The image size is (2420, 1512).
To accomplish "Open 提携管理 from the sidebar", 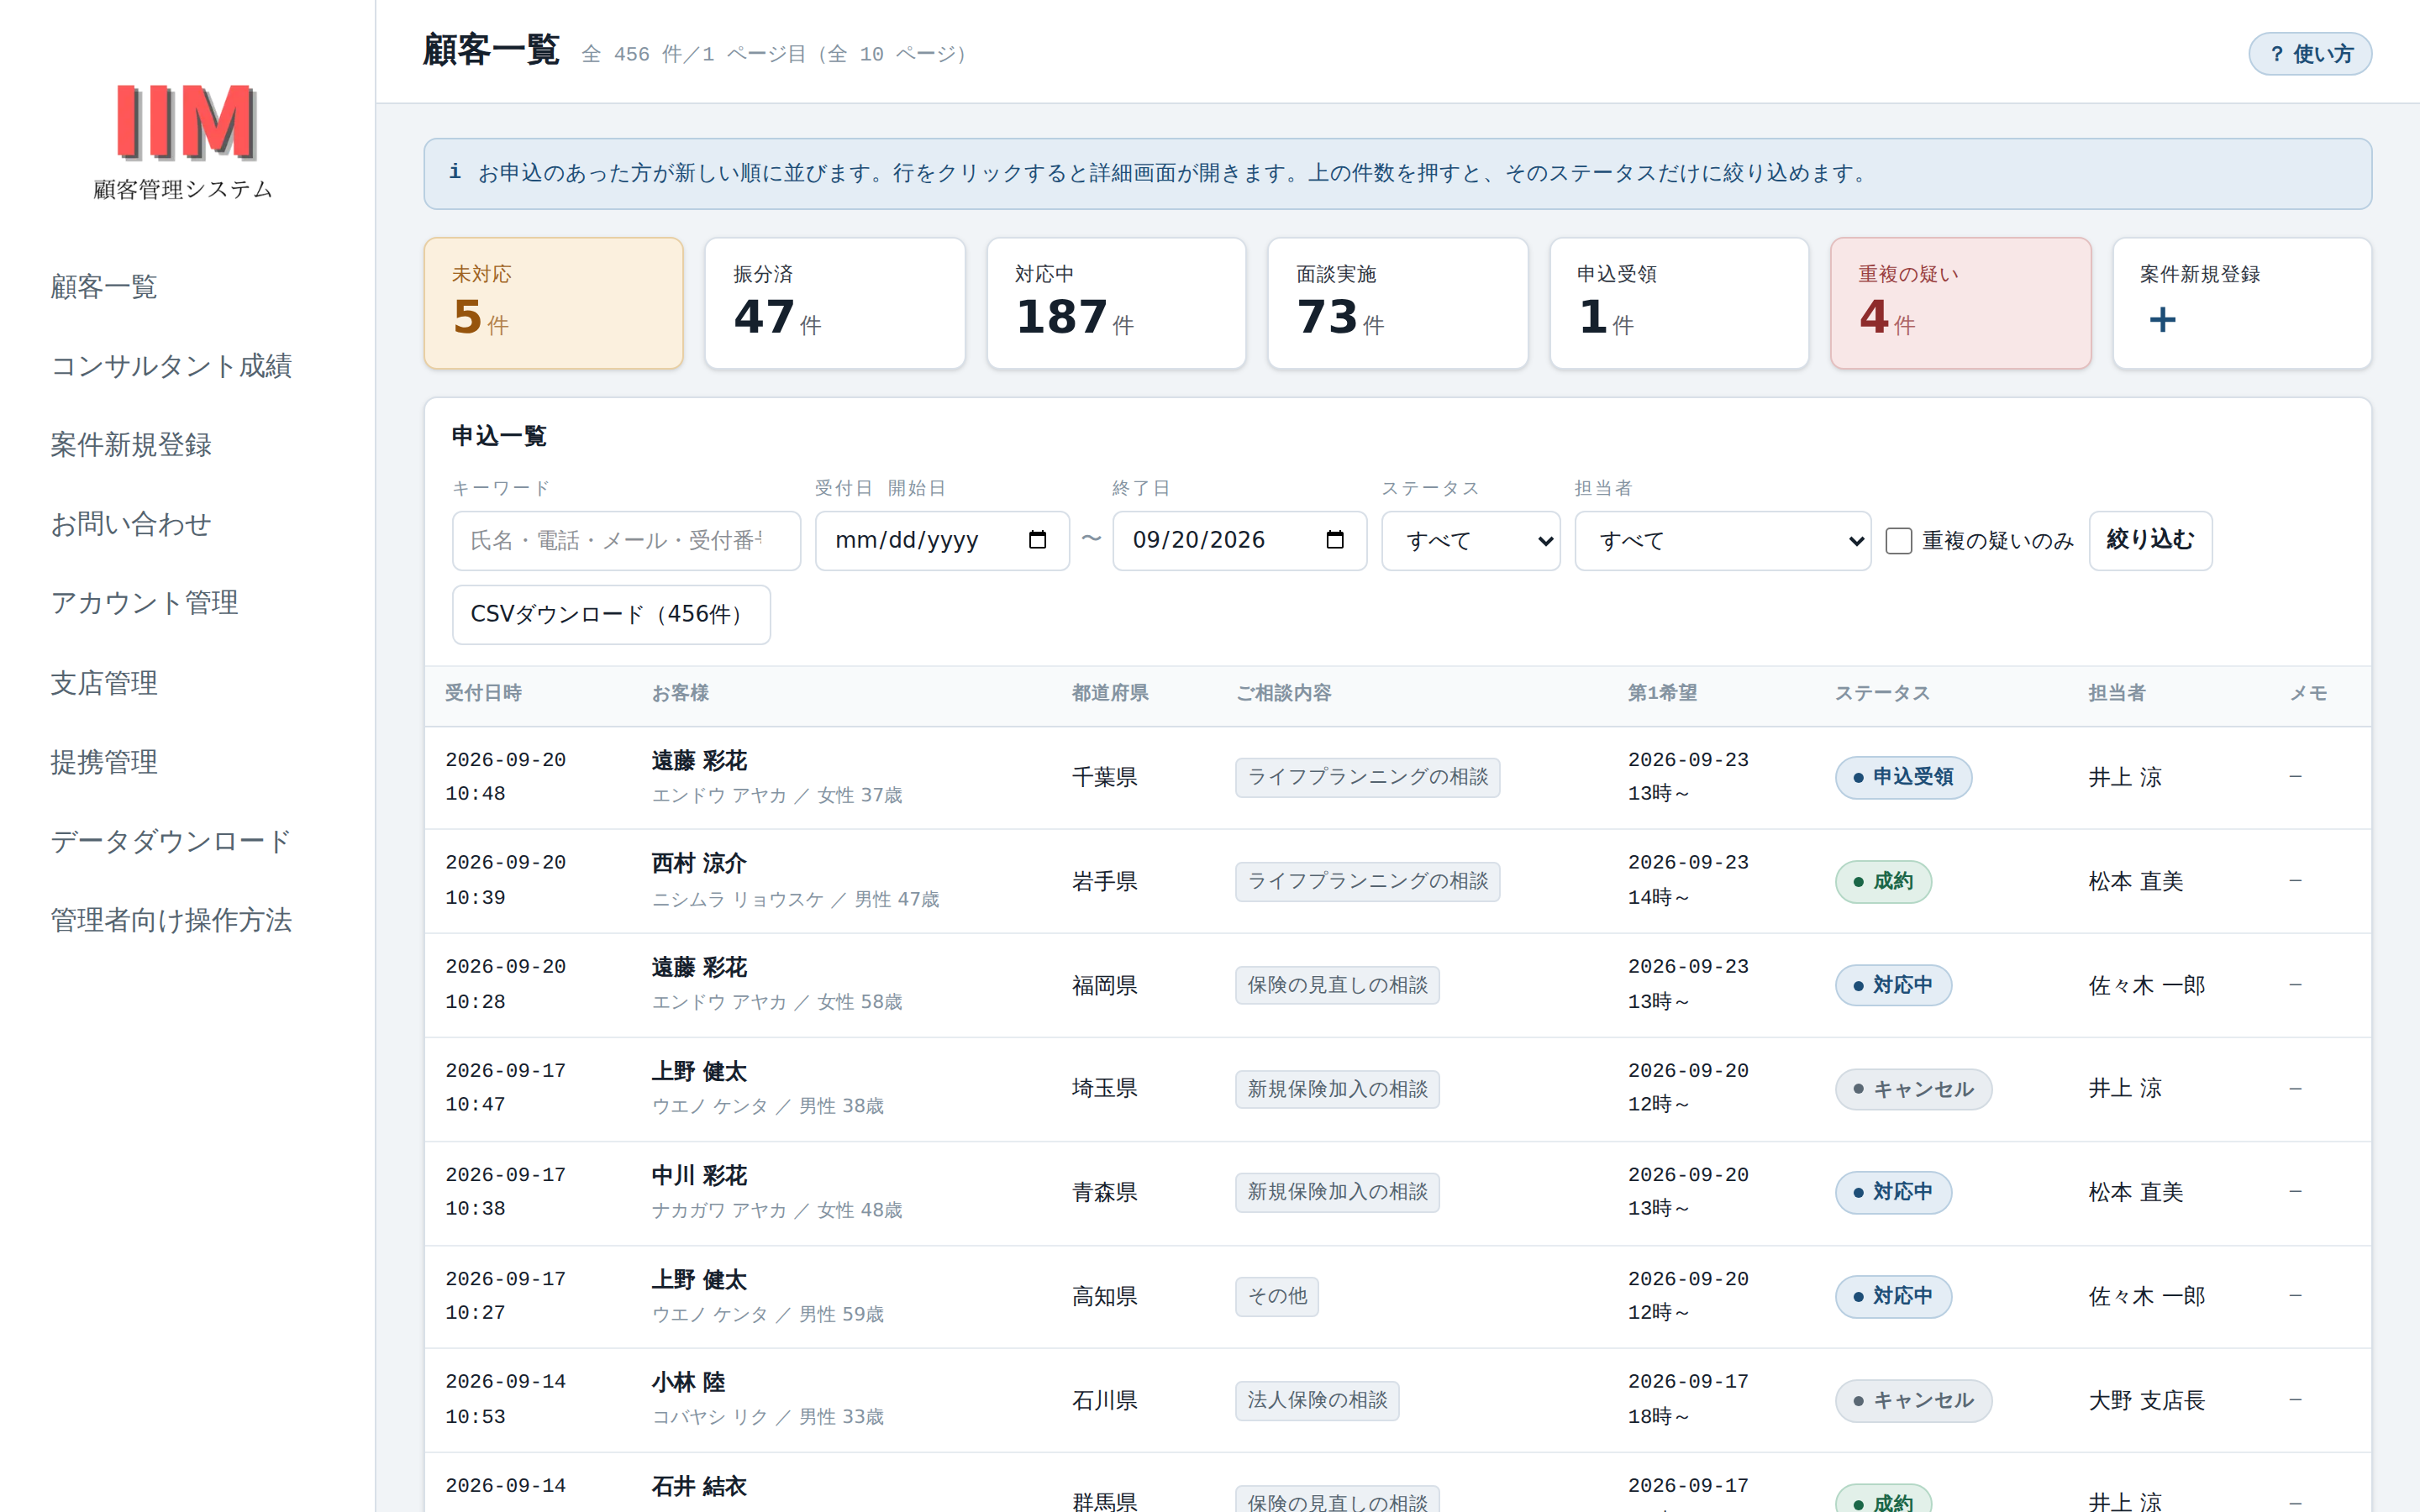I will click(104, 762).
